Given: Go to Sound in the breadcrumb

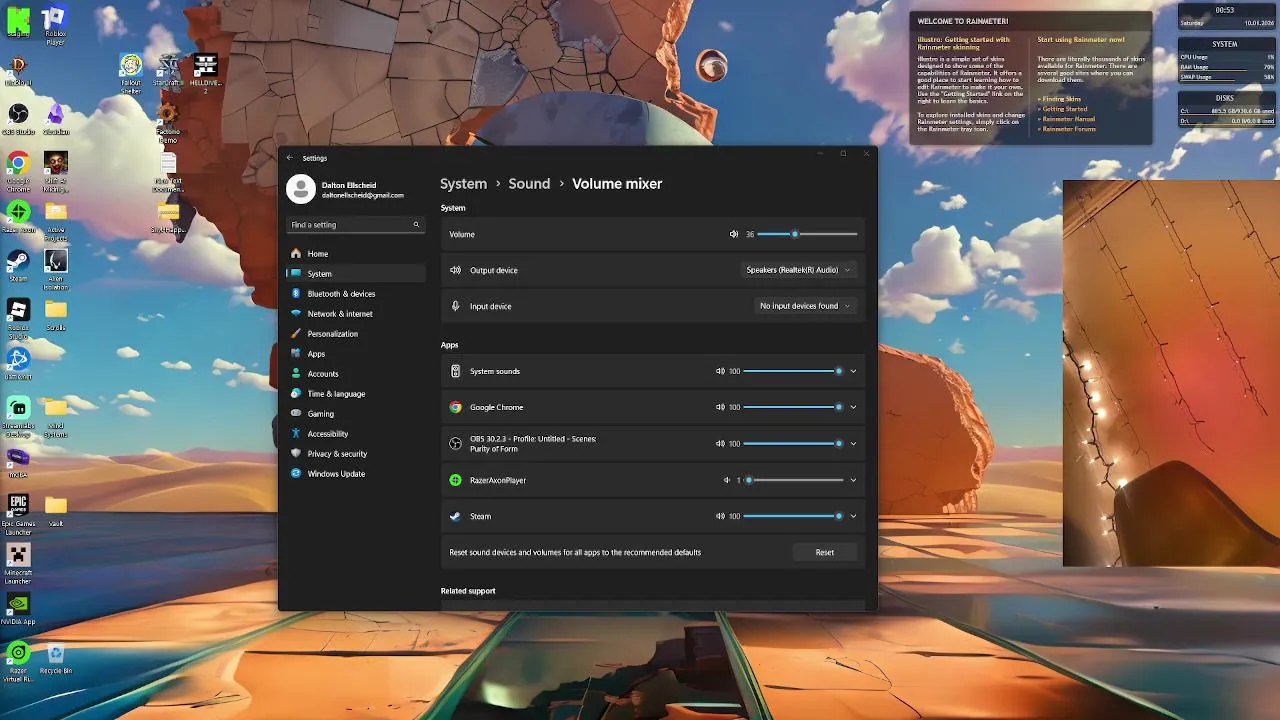Looking at the screenshot, I should click(x=529, y=184).
